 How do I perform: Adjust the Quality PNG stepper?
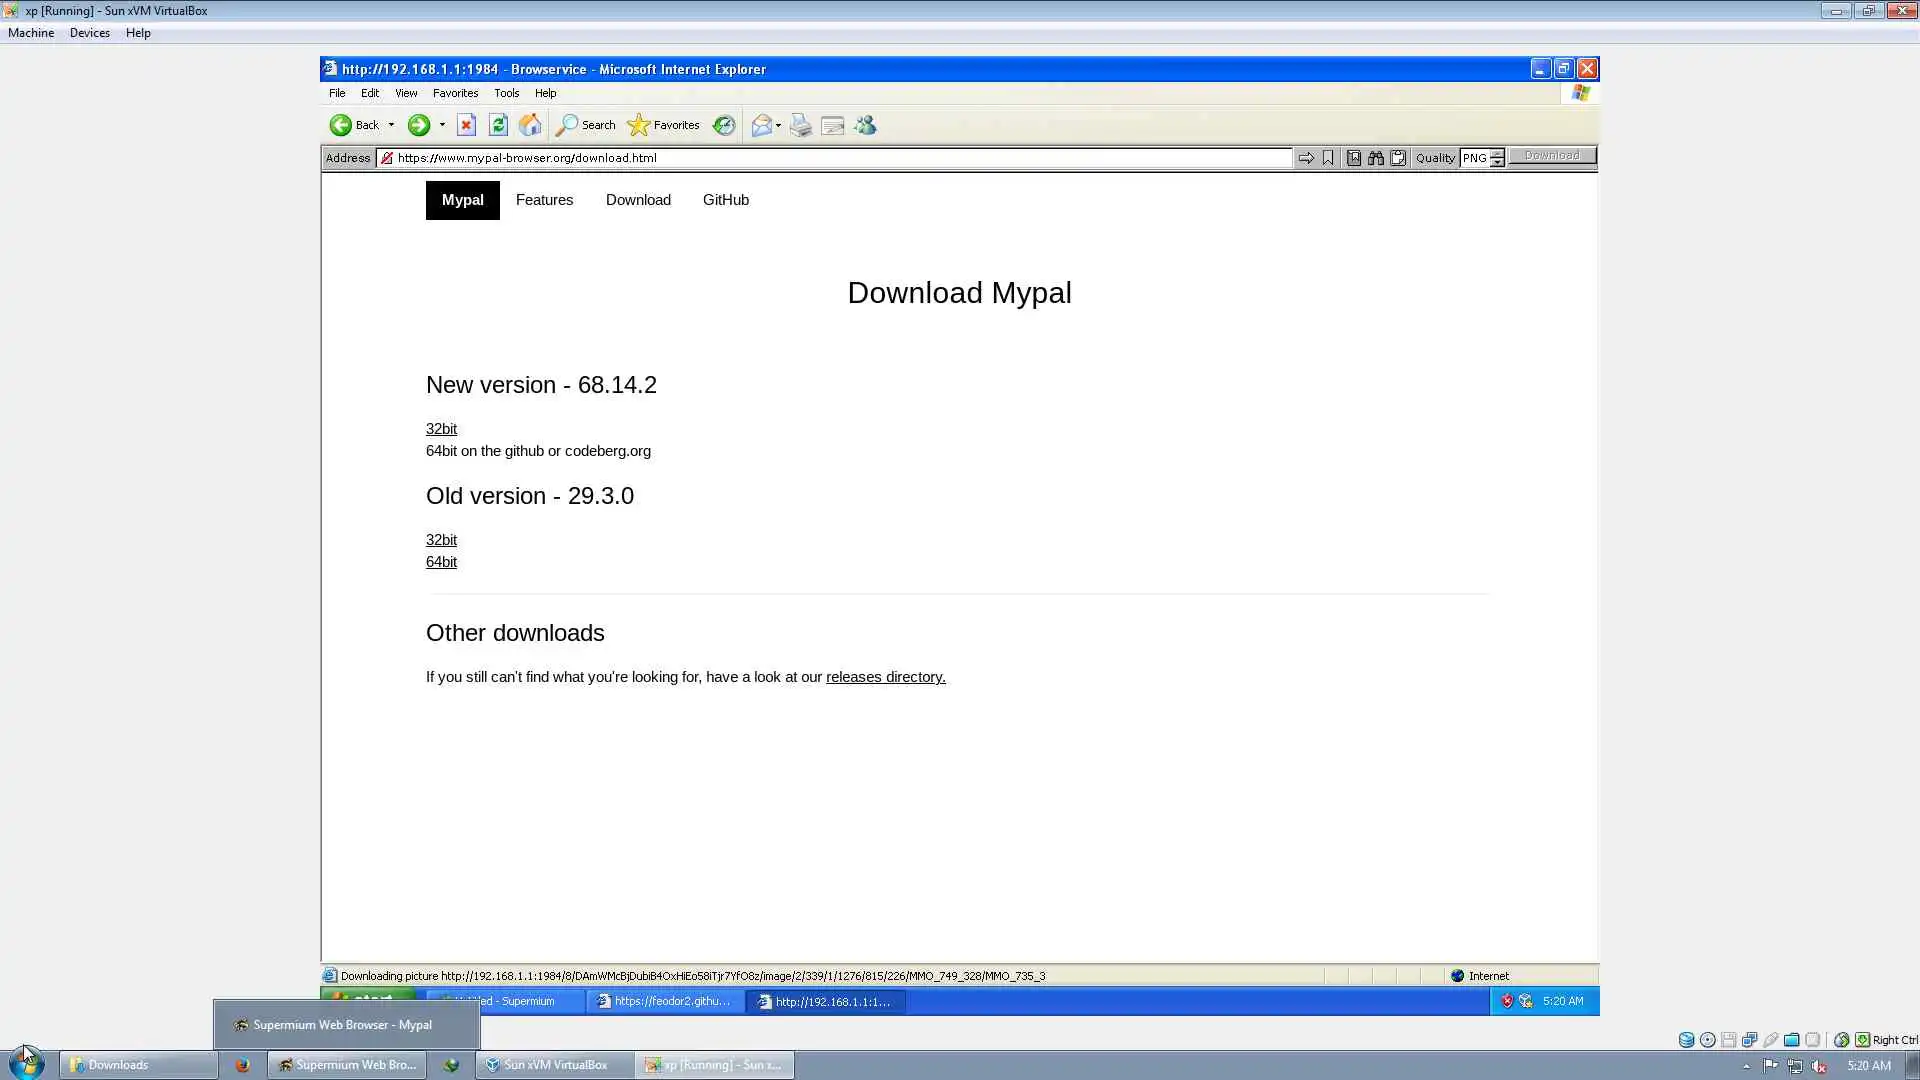(x=1497, y=158)
